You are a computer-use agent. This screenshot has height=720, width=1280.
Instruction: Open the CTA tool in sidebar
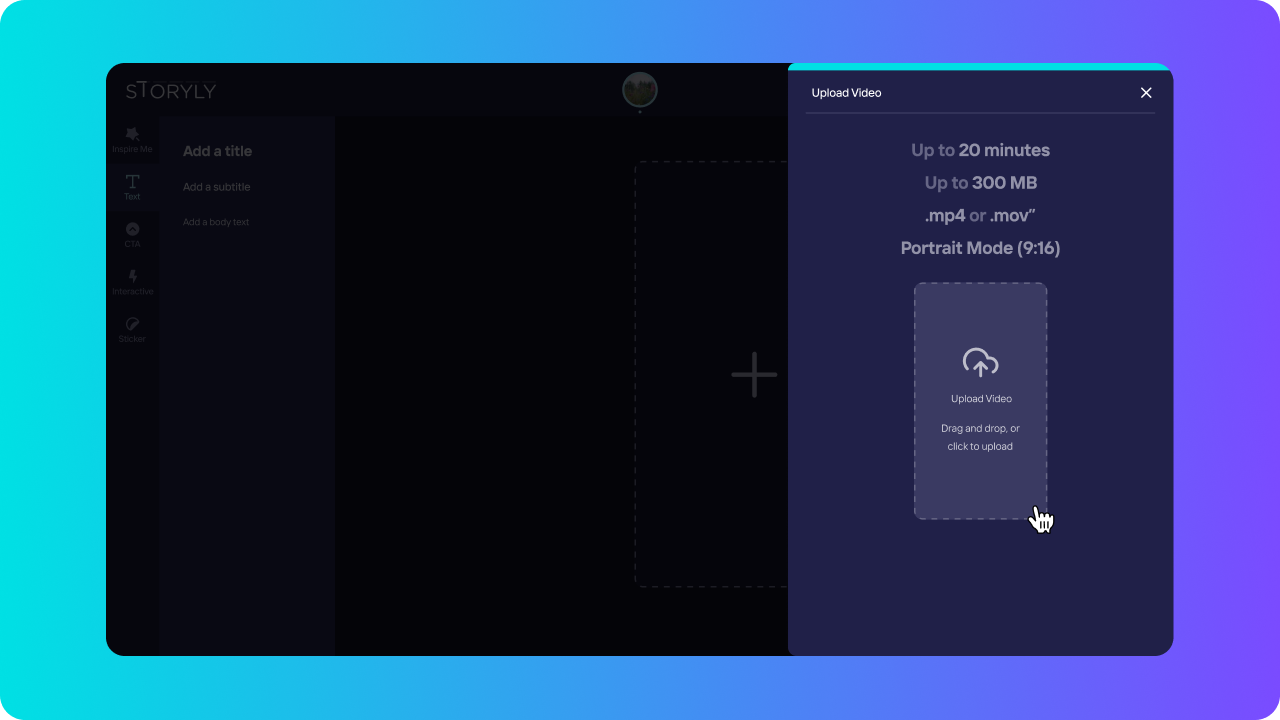132,235
